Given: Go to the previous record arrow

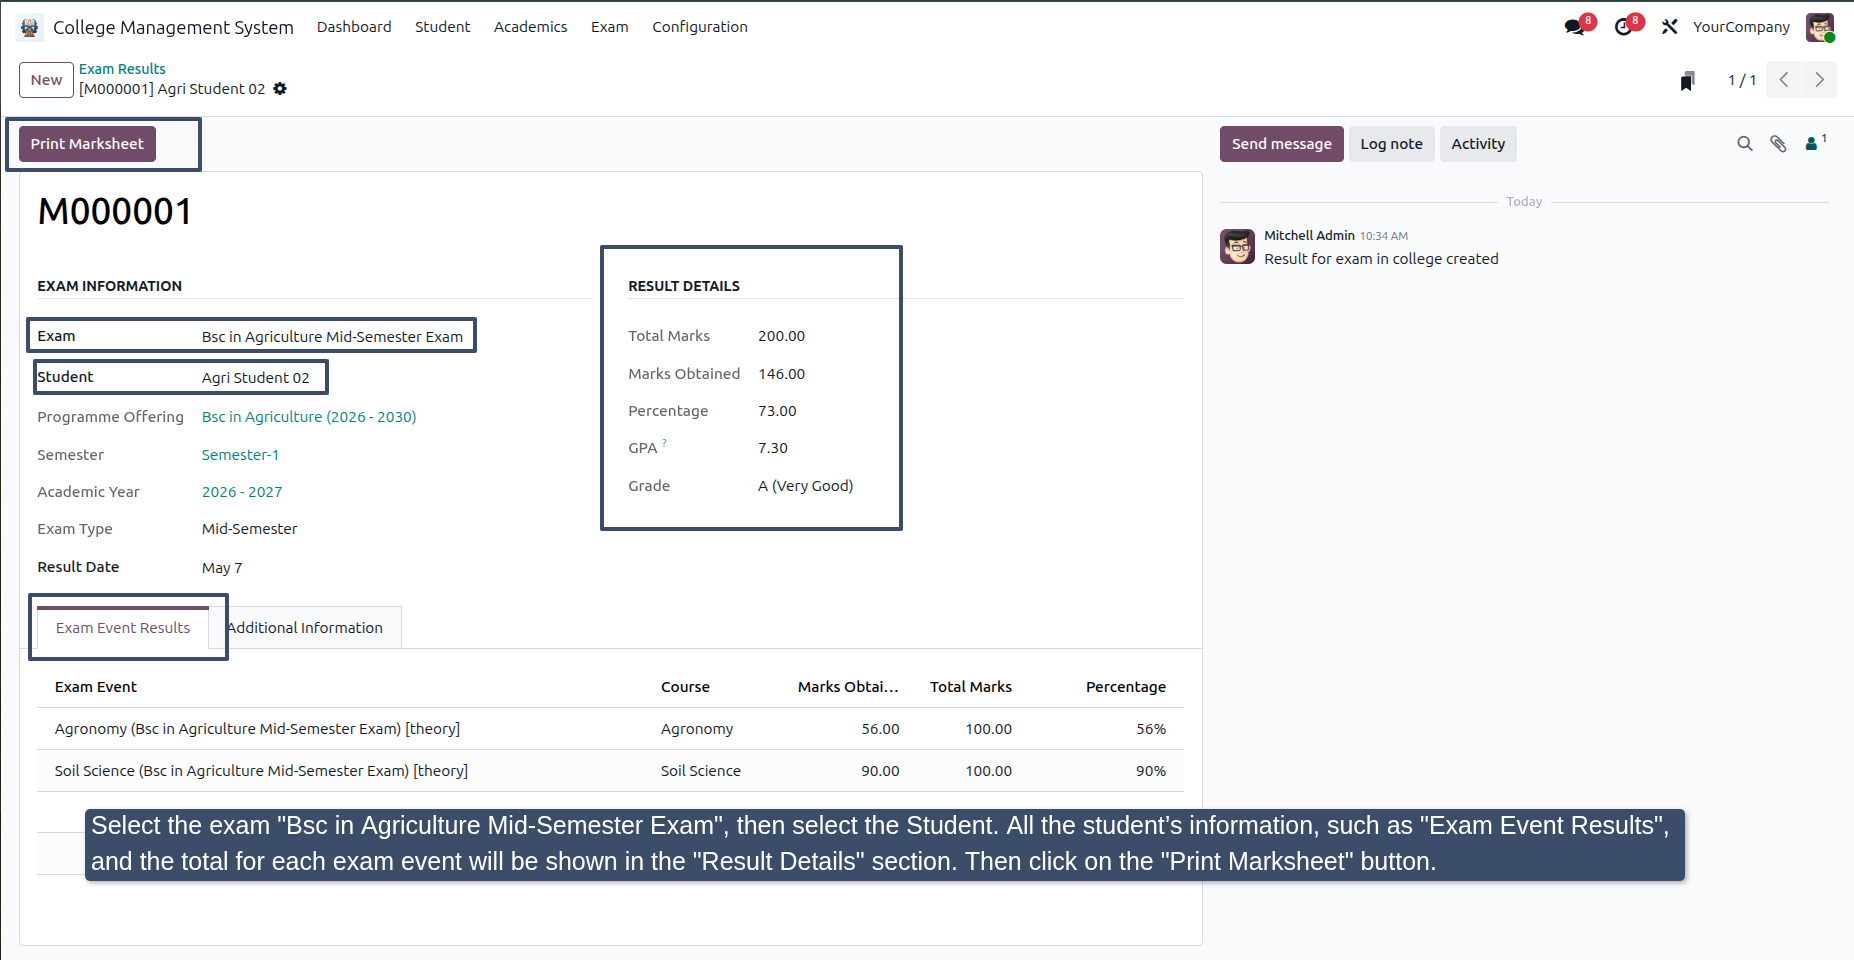Looking at the screenshot, I should [1784, 80].
